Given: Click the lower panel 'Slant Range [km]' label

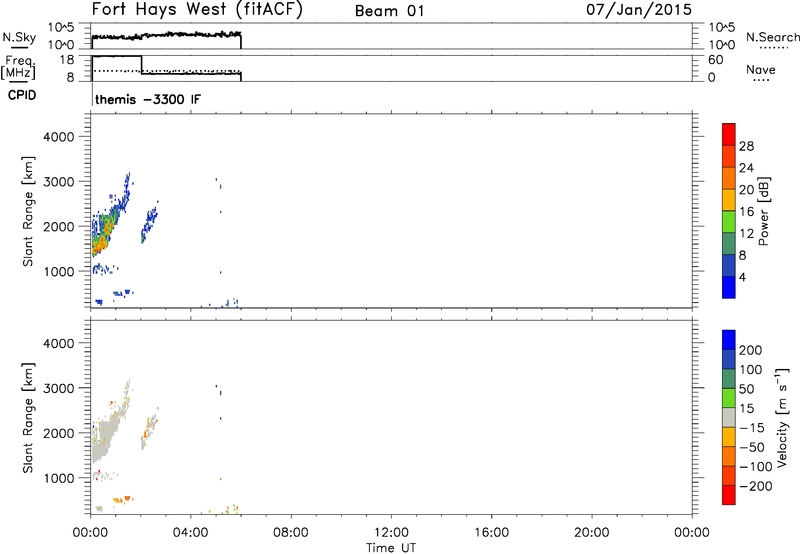Looking at the screenshot, I should pyautogui.click(x=28, y=418).
